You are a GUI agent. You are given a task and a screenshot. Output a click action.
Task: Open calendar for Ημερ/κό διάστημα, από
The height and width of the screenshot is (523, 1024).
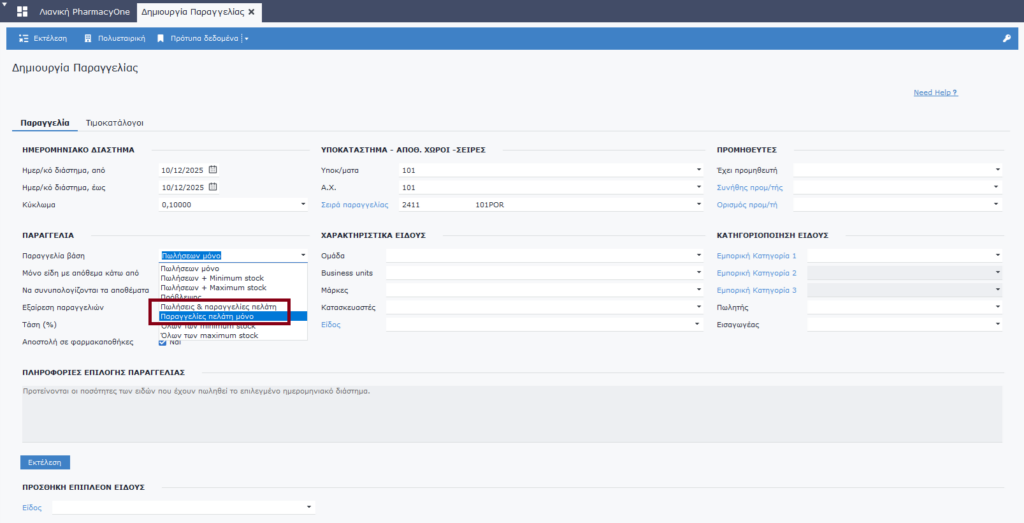coord(213,170)
